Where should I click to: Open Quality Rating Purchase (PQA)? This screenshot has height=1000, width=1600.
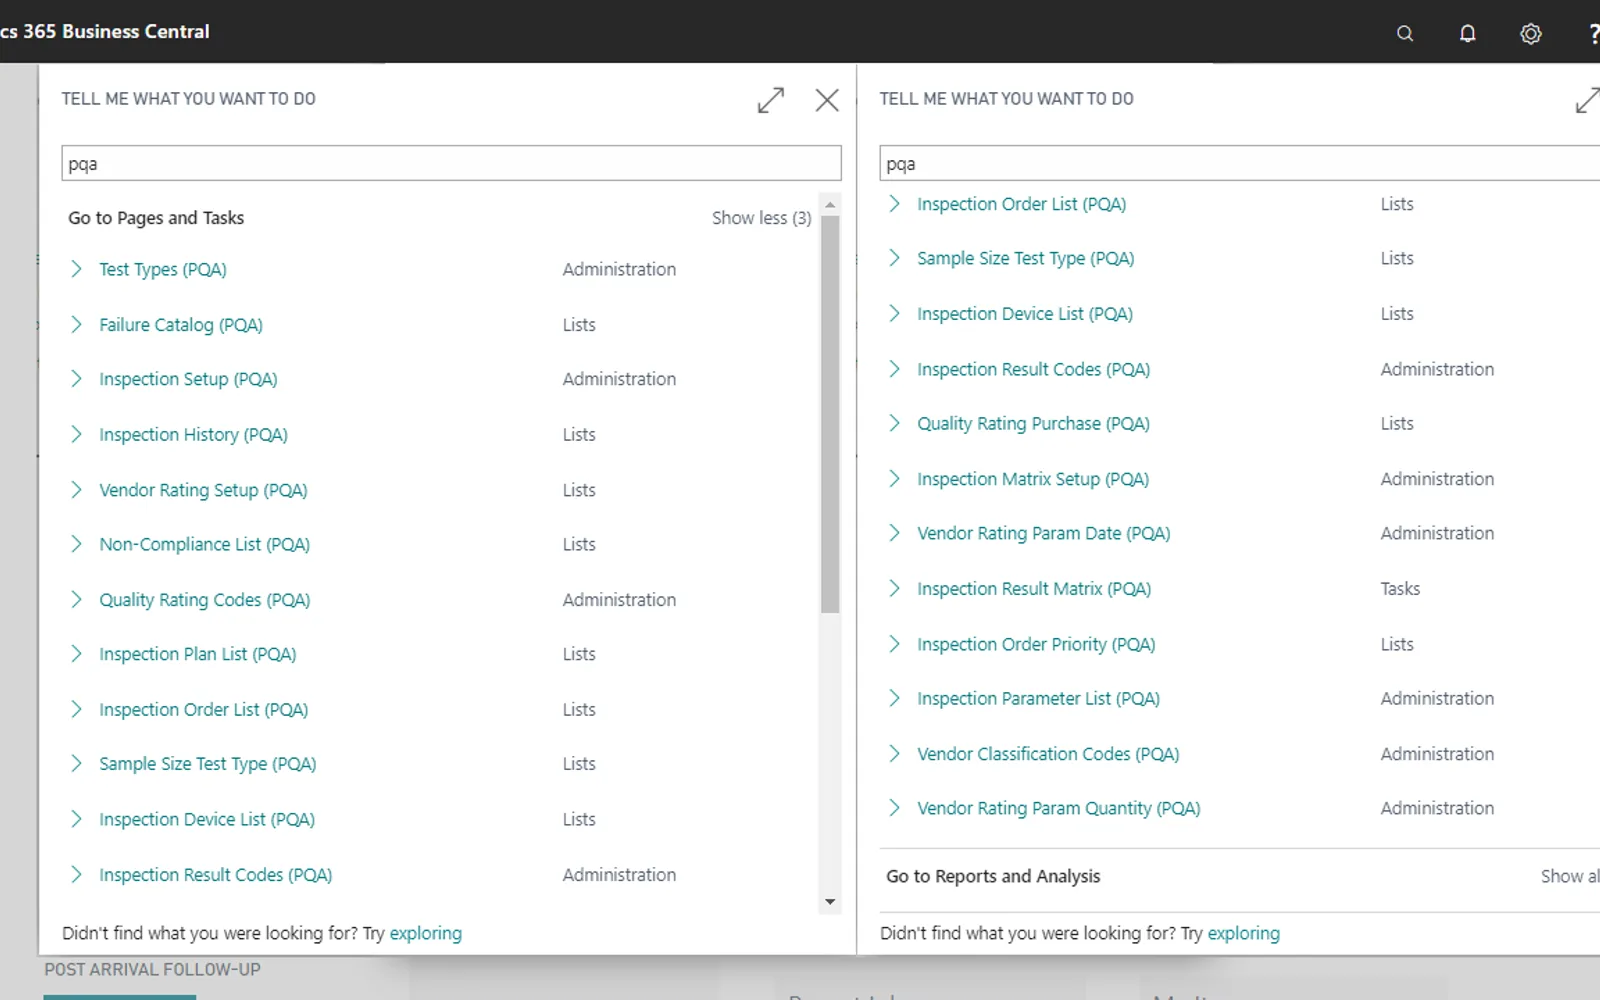pos(1033,424)
